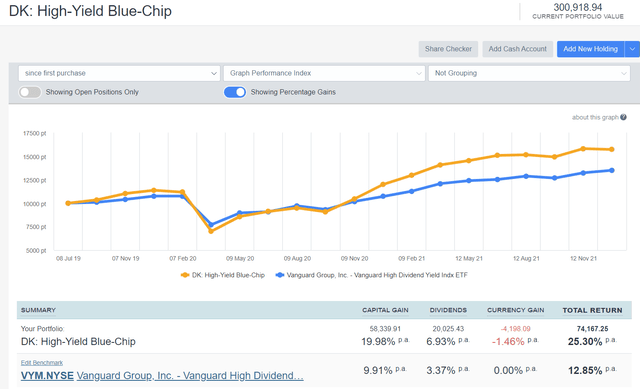This screenshot has width=640, height=389.
Task: Click the Add Cash Account button
Action: pyautogui.click(x=518, y=49)
